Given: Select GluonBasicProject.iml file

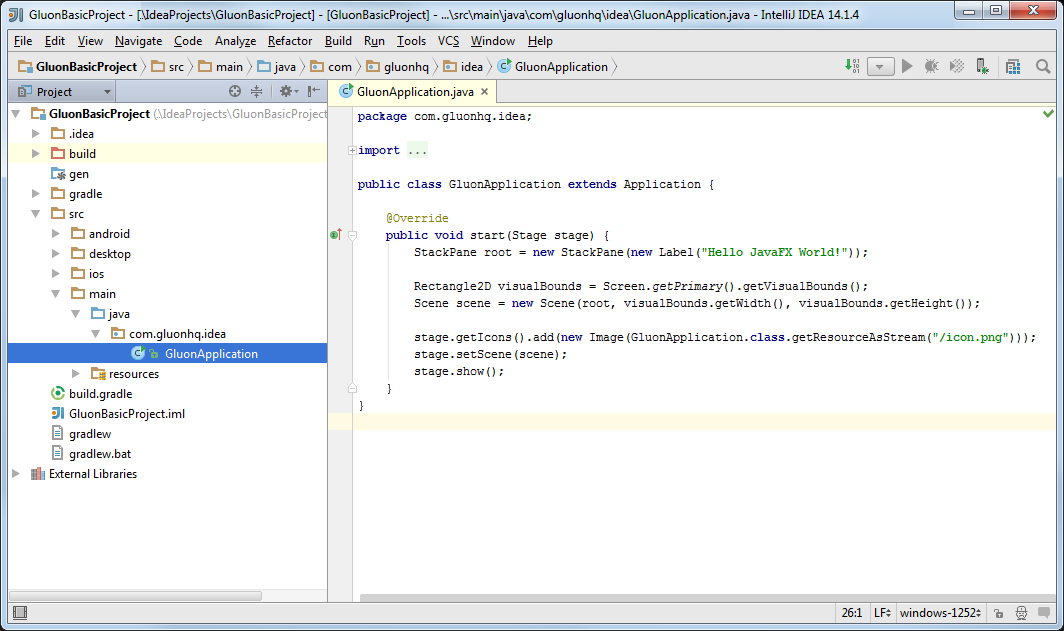Looking at the screenshot, I should tap(118, 413).
